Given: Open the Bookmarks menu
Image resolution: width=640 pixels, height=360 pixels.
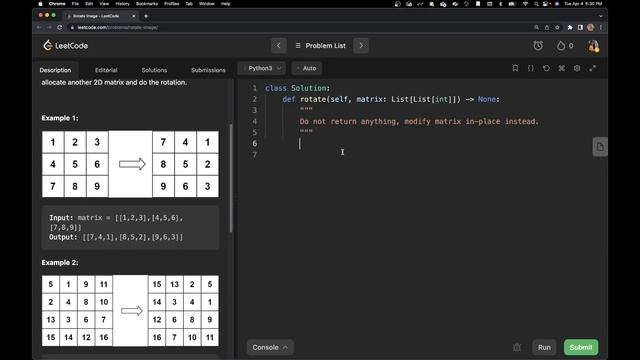Looking at the screenshot, I should point(147,4).
